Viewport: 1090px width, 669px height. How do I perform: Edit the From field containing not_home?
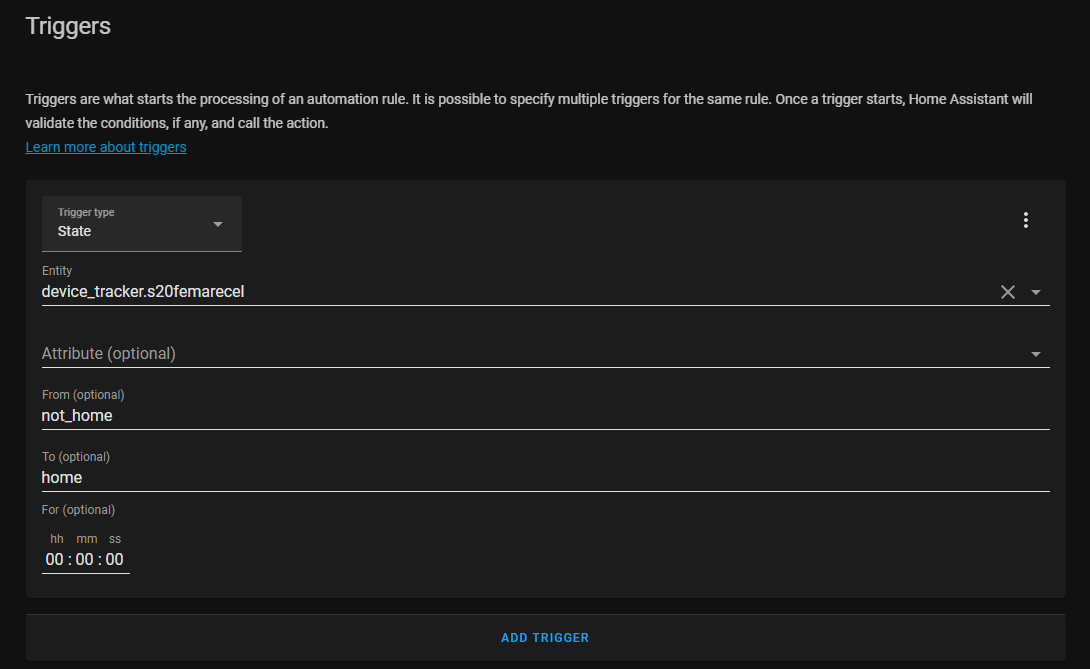pyautogui.click(x=500, y=416)
